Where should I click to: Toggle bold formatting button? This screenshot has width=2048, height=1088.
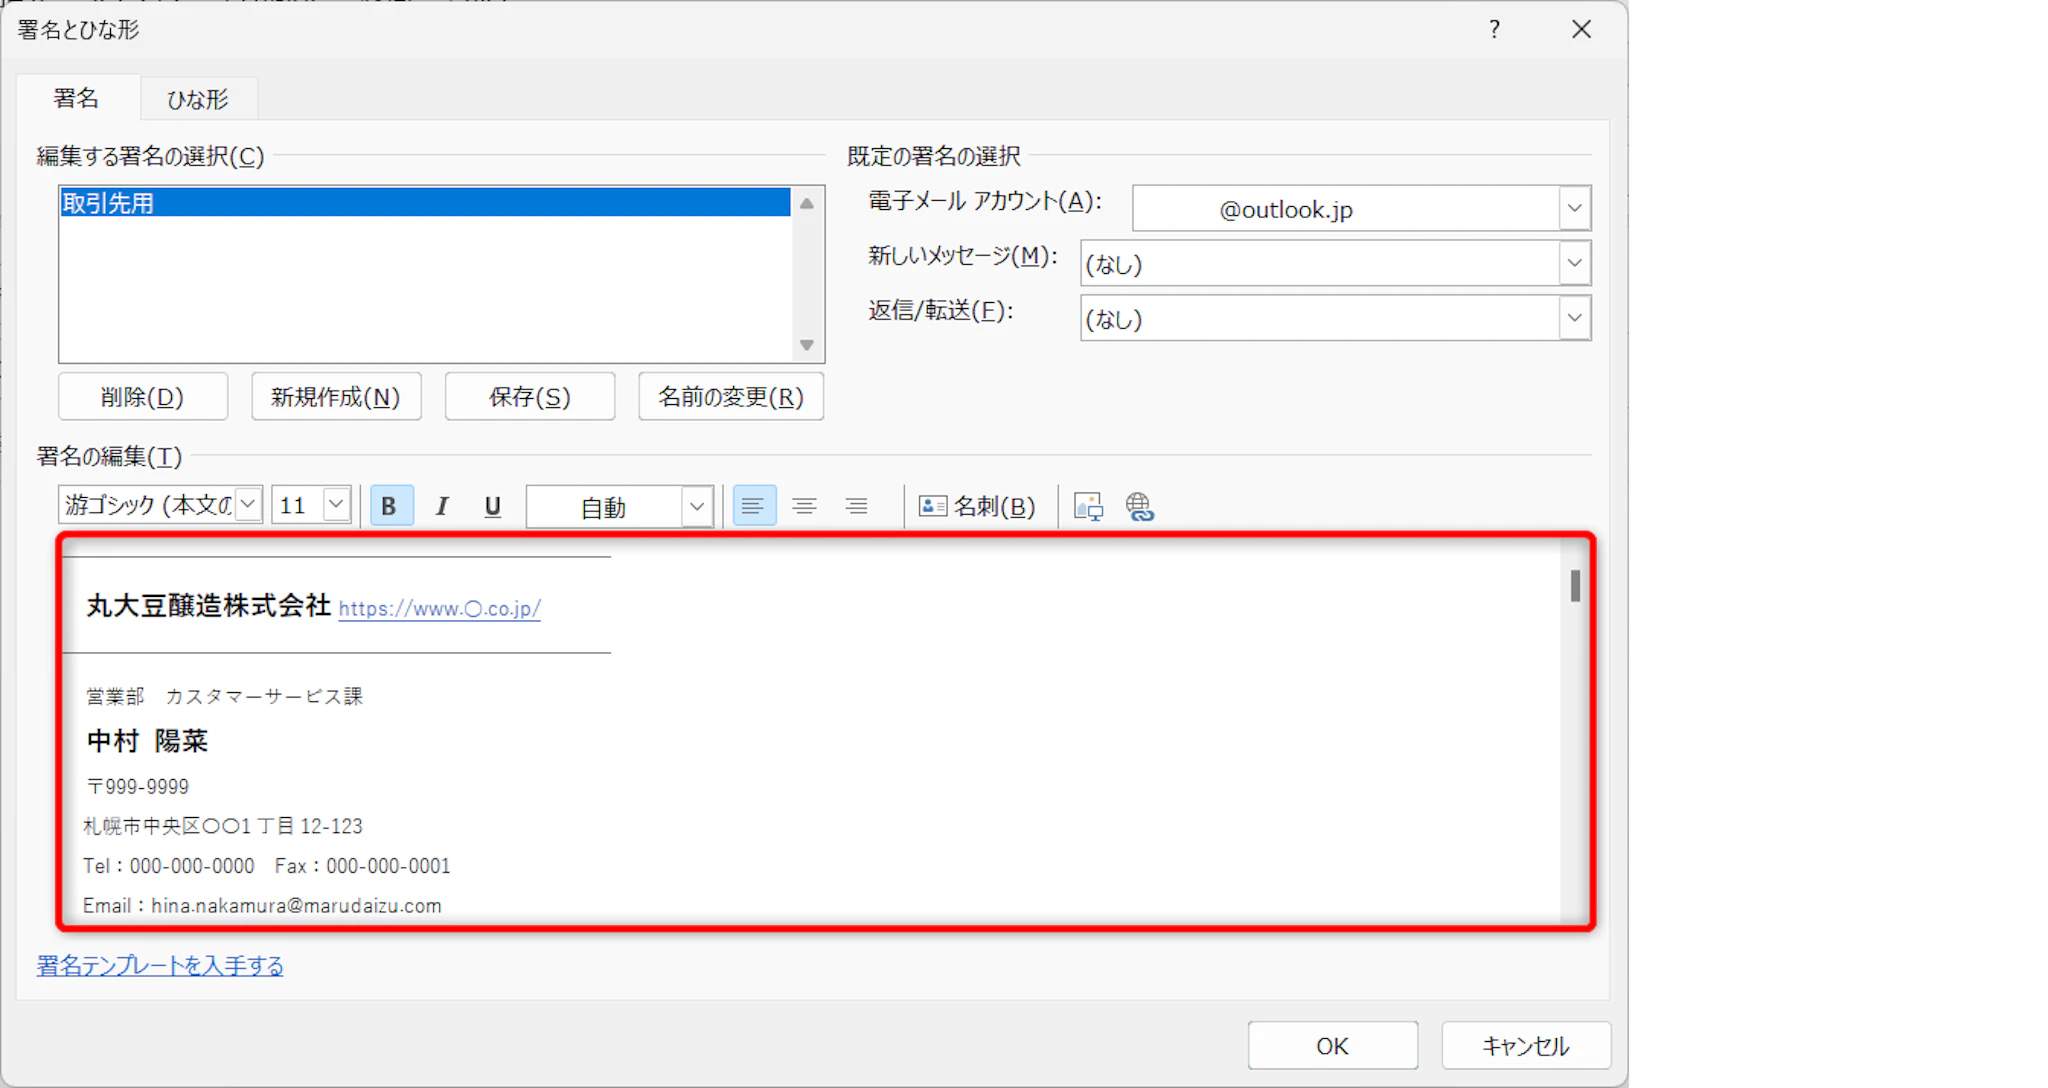point(390,506)
